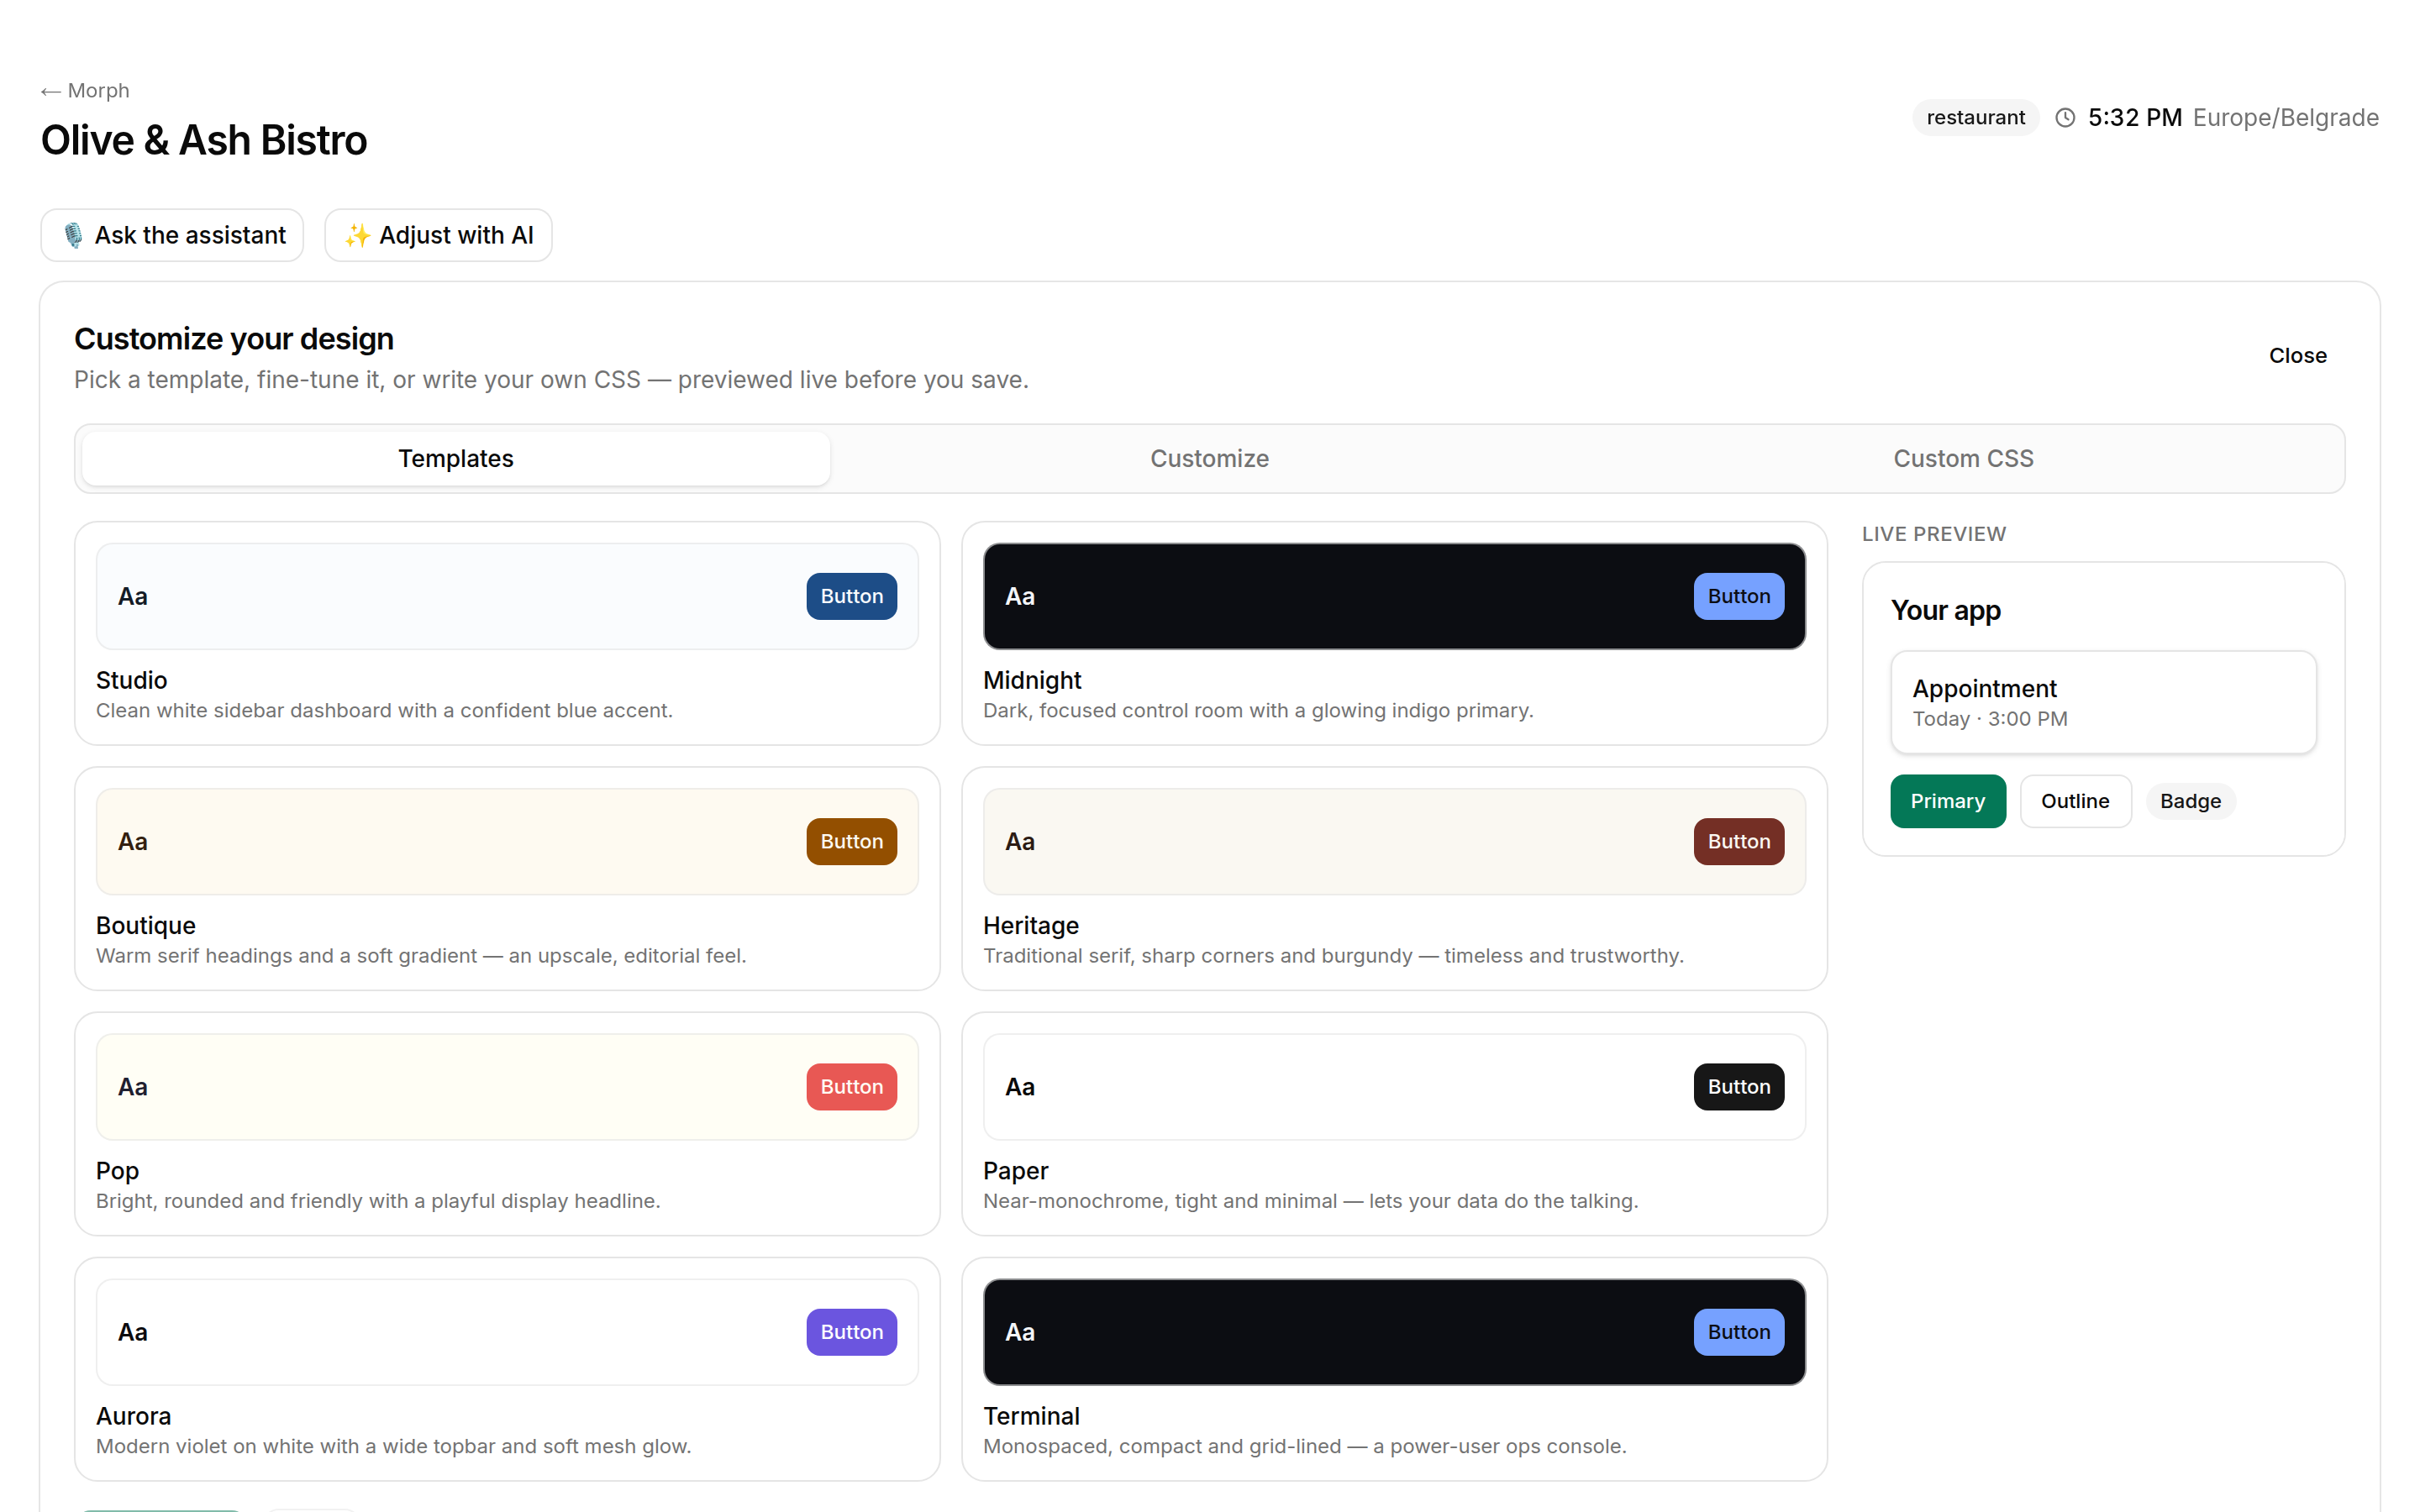Click the green Primary button in live preview
2420x1512 pixels.
[1948, 801]
